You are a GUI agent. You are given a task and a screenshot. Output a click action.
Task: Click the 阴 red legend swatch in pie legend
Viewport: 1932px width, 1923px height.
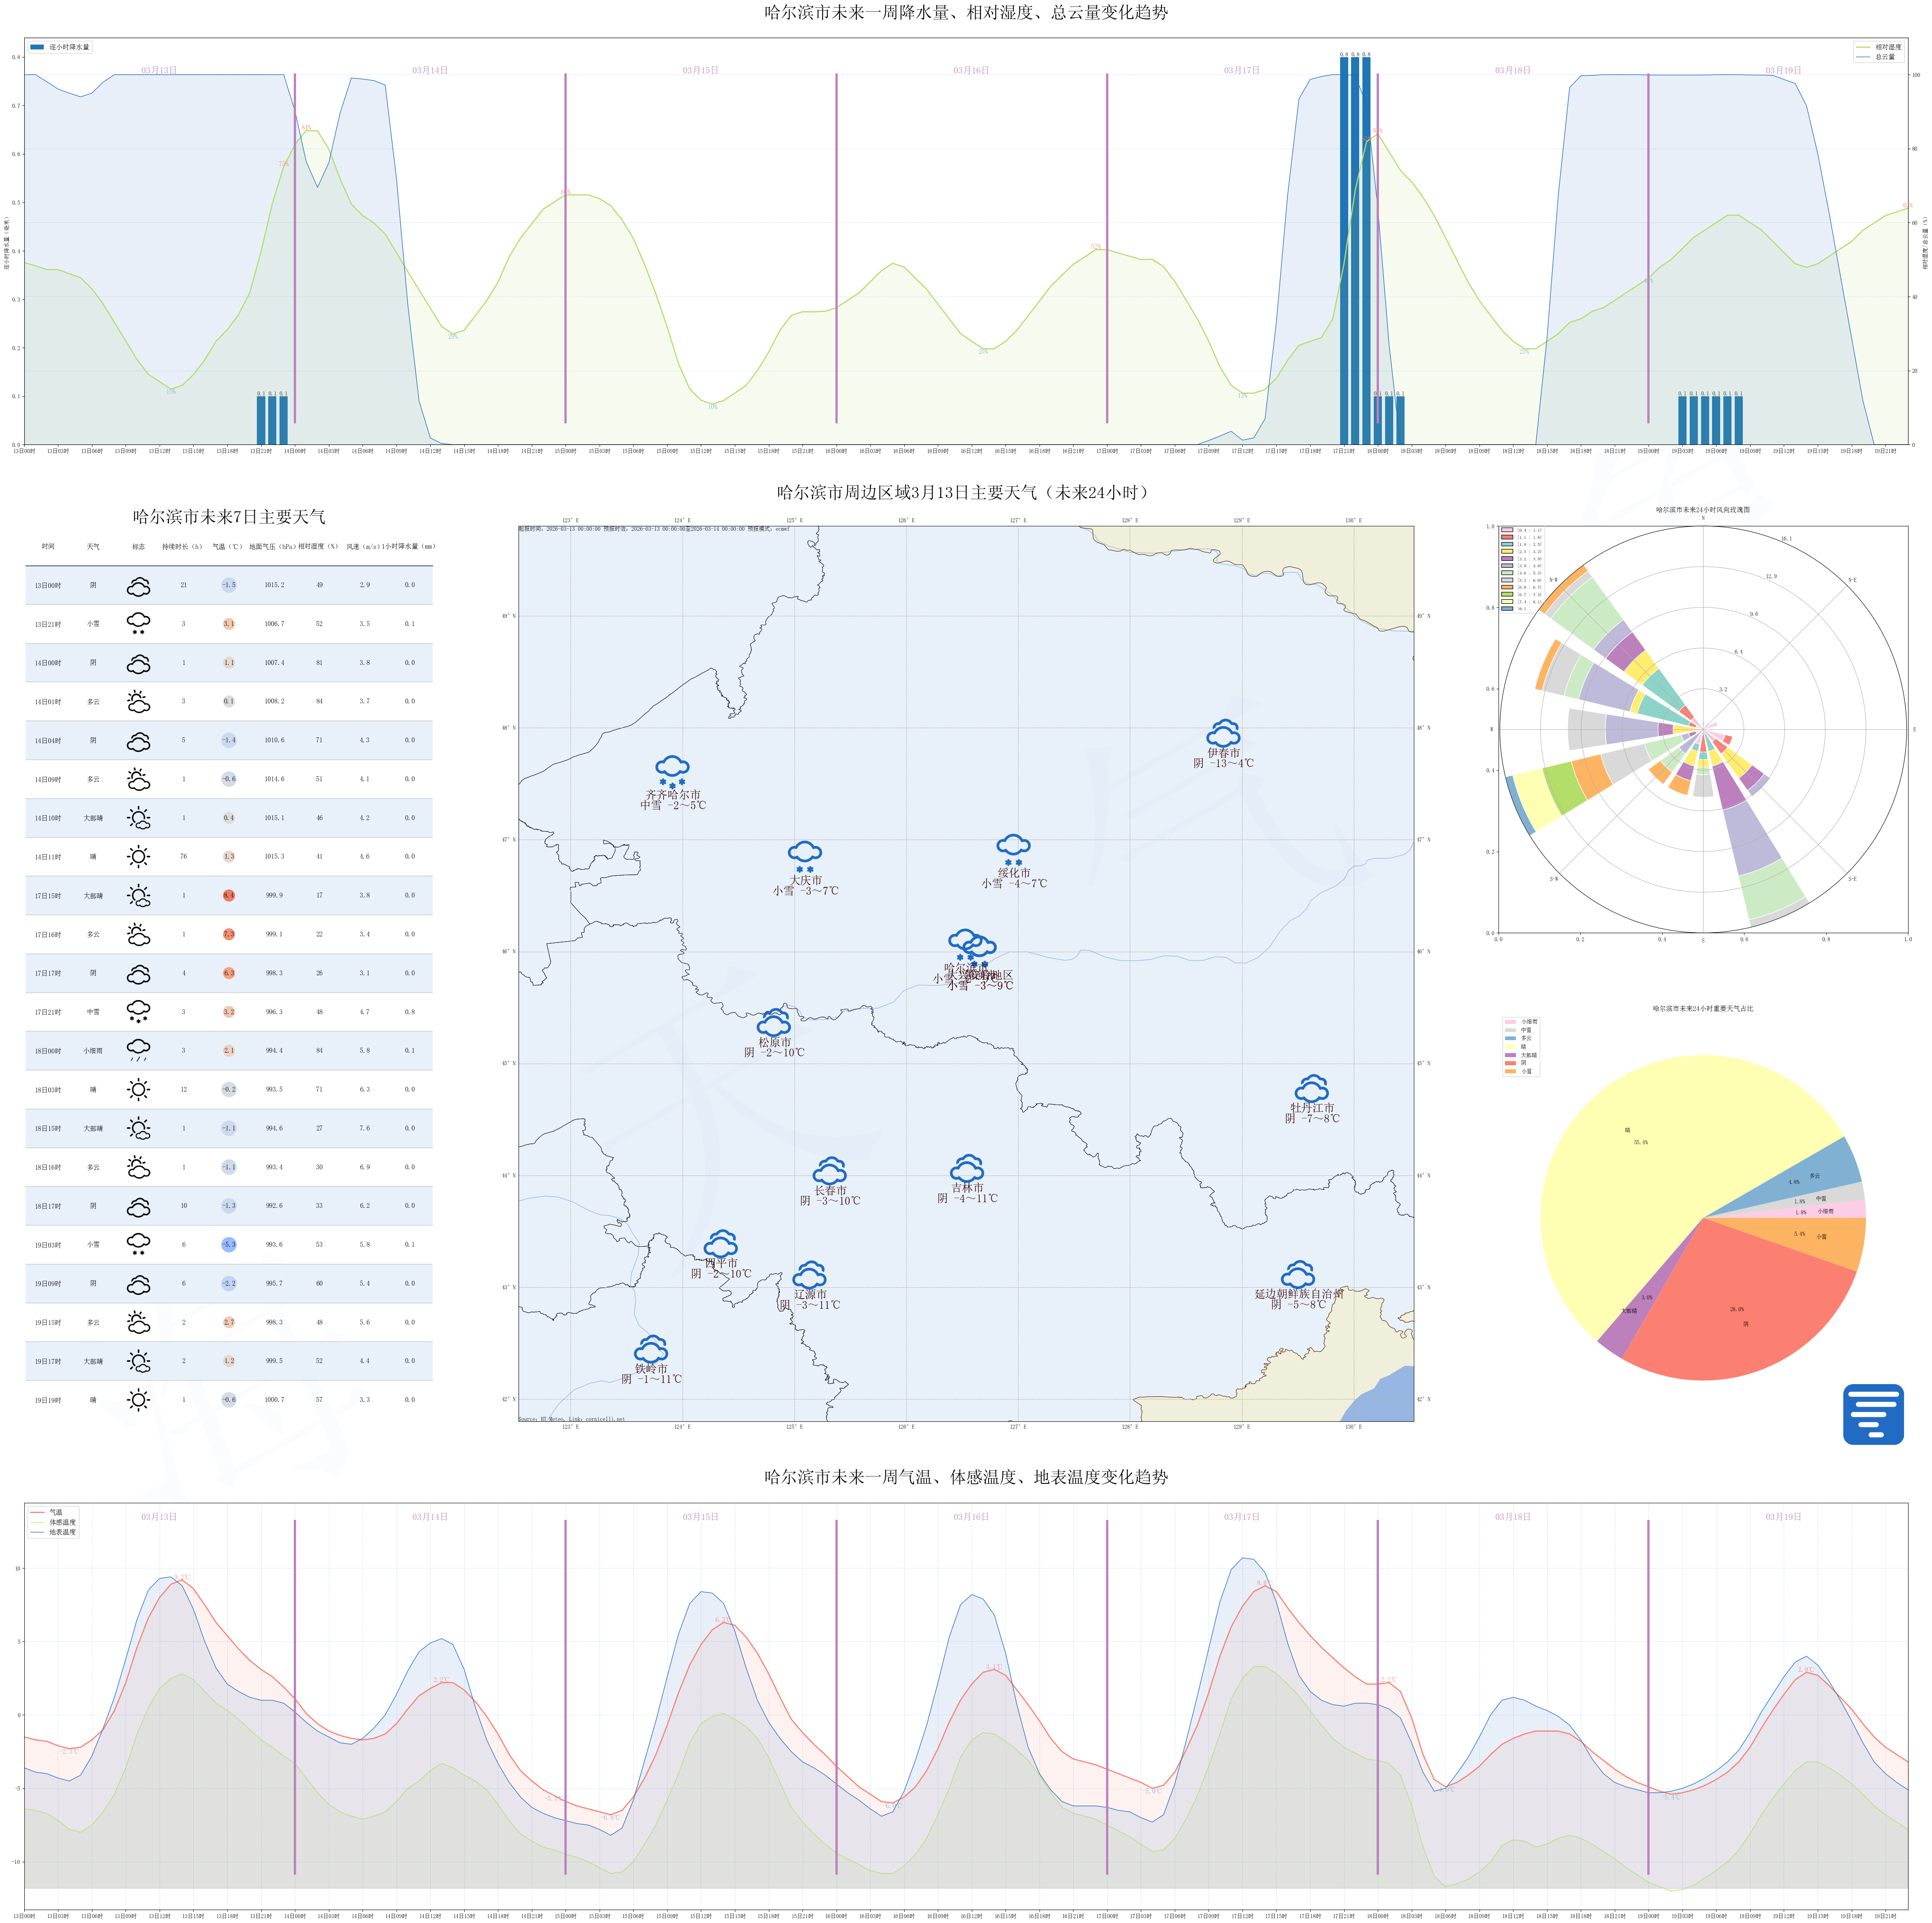pyautogui.click(x=1511, y=1063)
